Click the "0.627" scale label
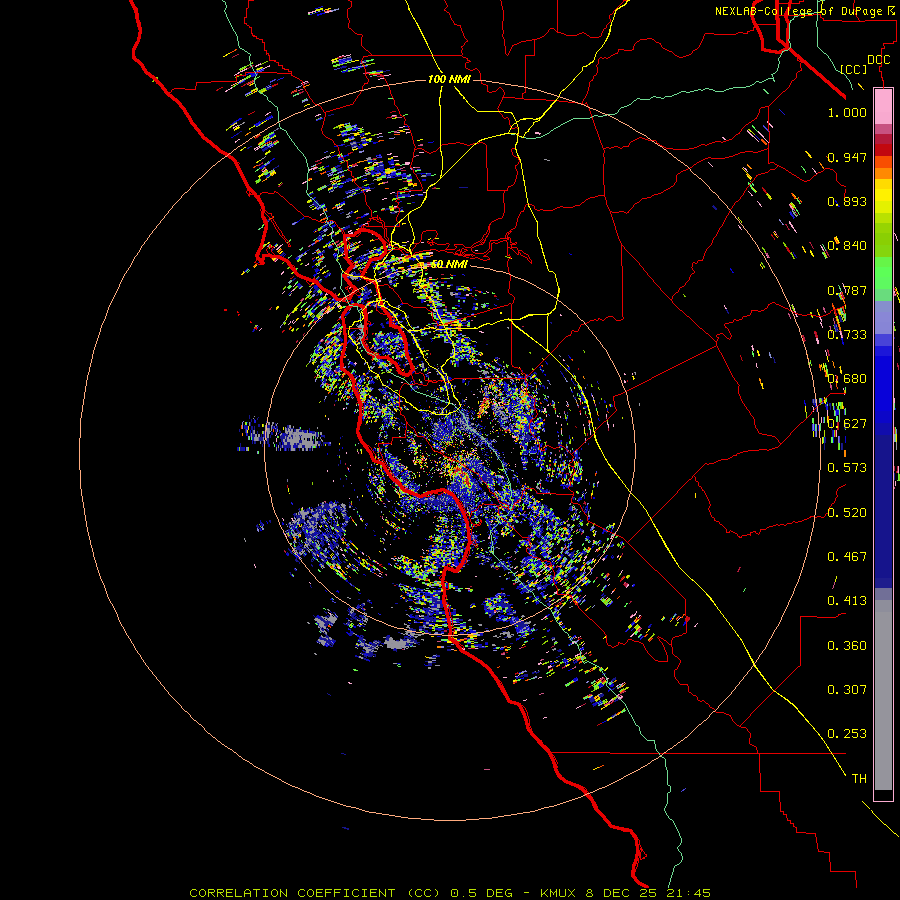The image size is (900, 900). pyautogui.click(x=847, y=423)
